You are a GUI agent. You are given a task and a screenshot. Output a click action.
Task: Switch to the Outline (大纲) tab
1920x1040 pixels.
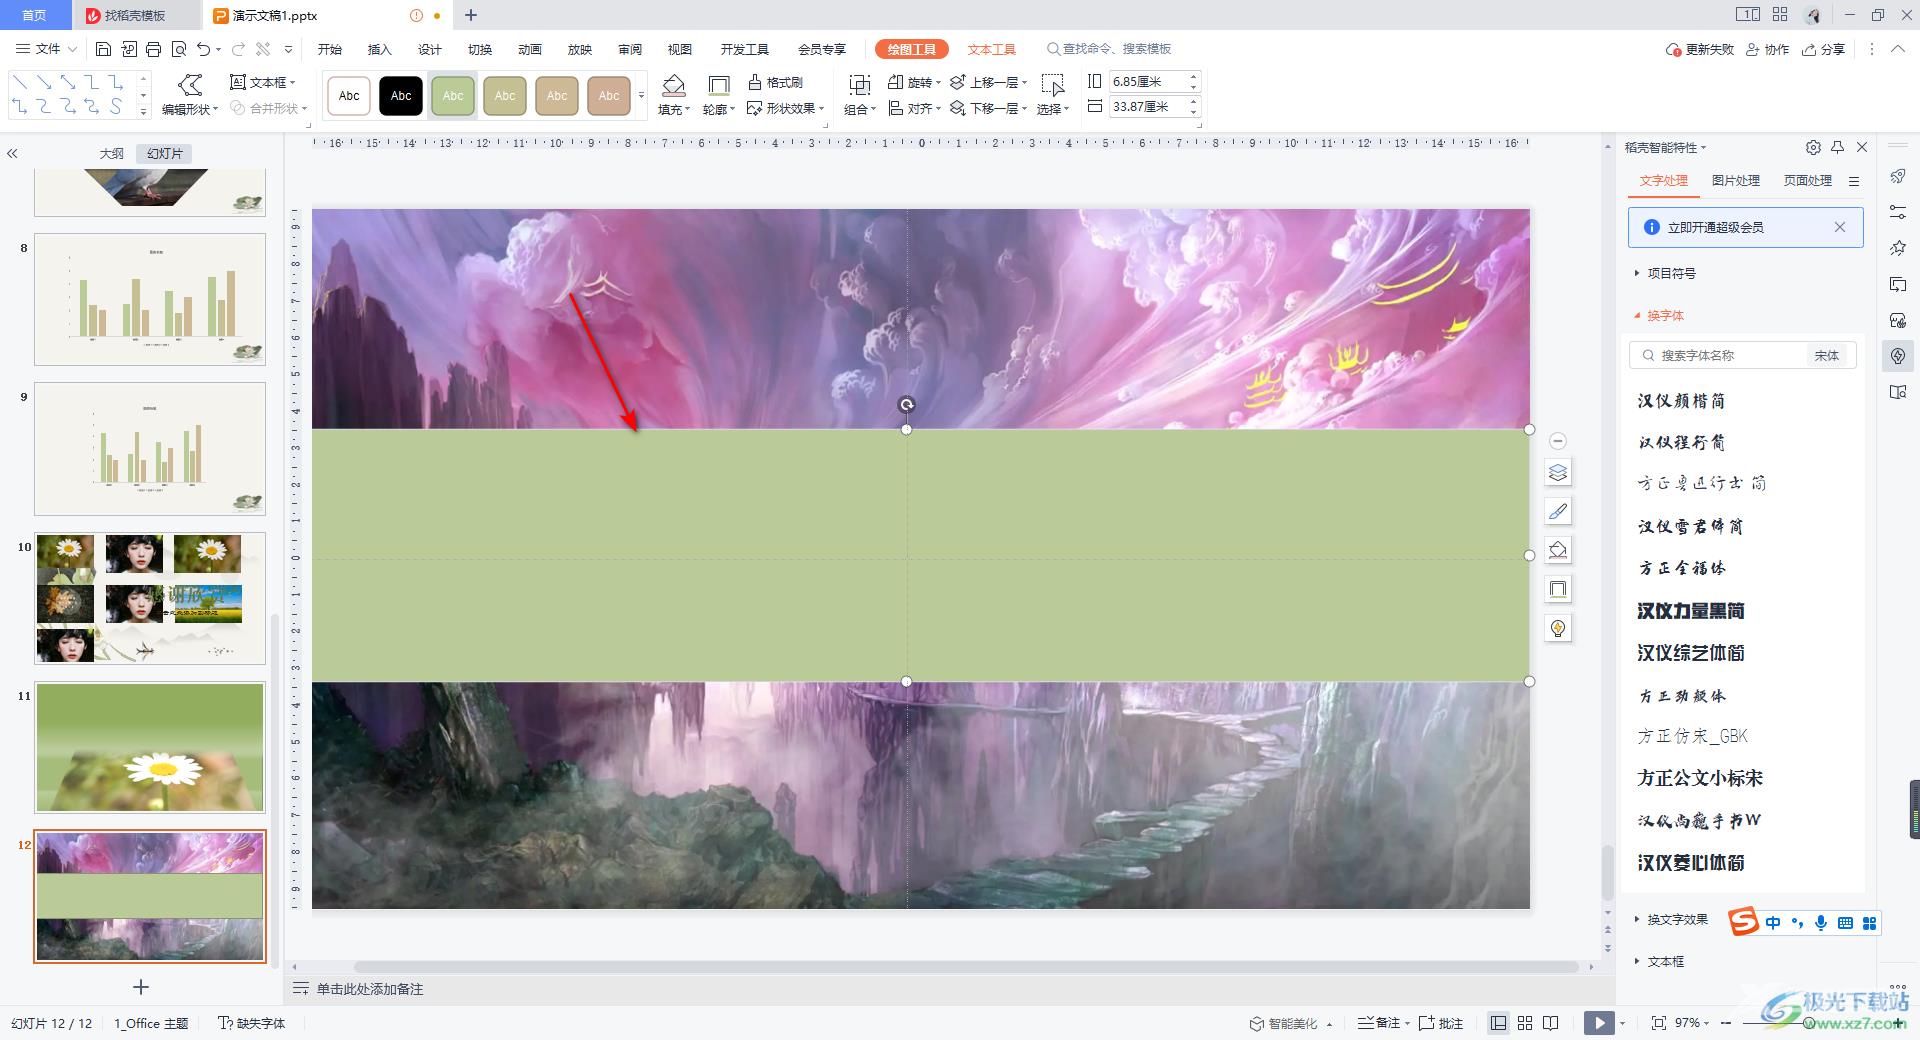click(112, 154)
